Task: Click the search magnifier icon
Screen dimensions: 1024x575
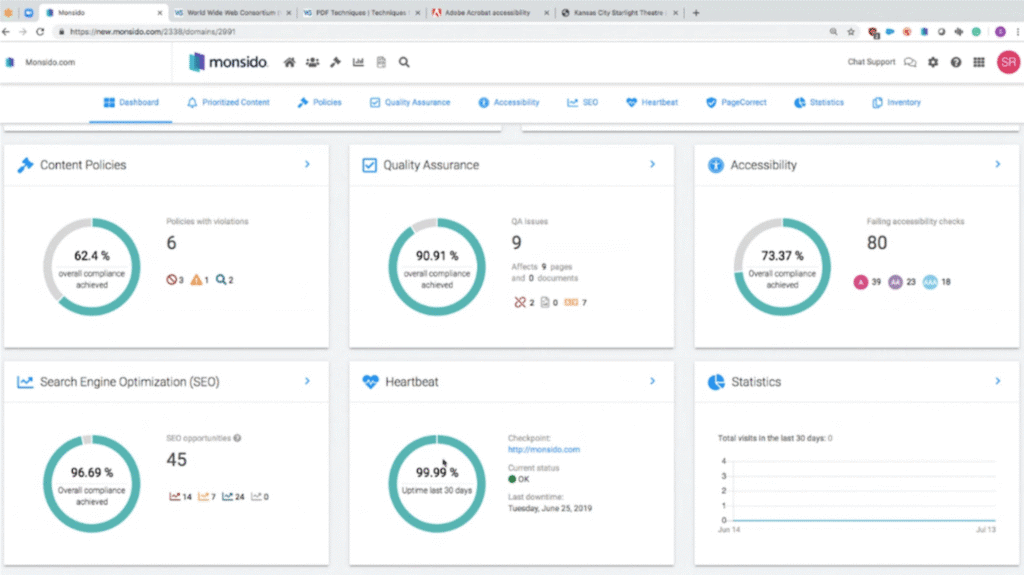Action: point(404,62)
